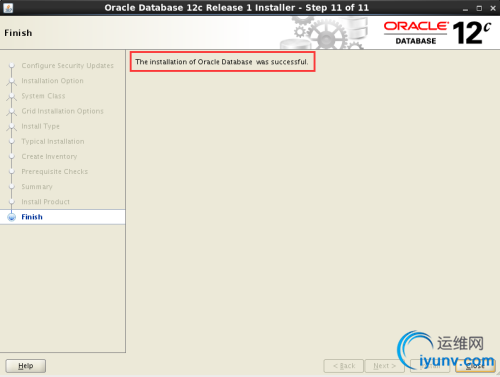Viewport: 500px width, 377px height.
Task: Select the Prerequisite Checks step
Action: point(55,172)
